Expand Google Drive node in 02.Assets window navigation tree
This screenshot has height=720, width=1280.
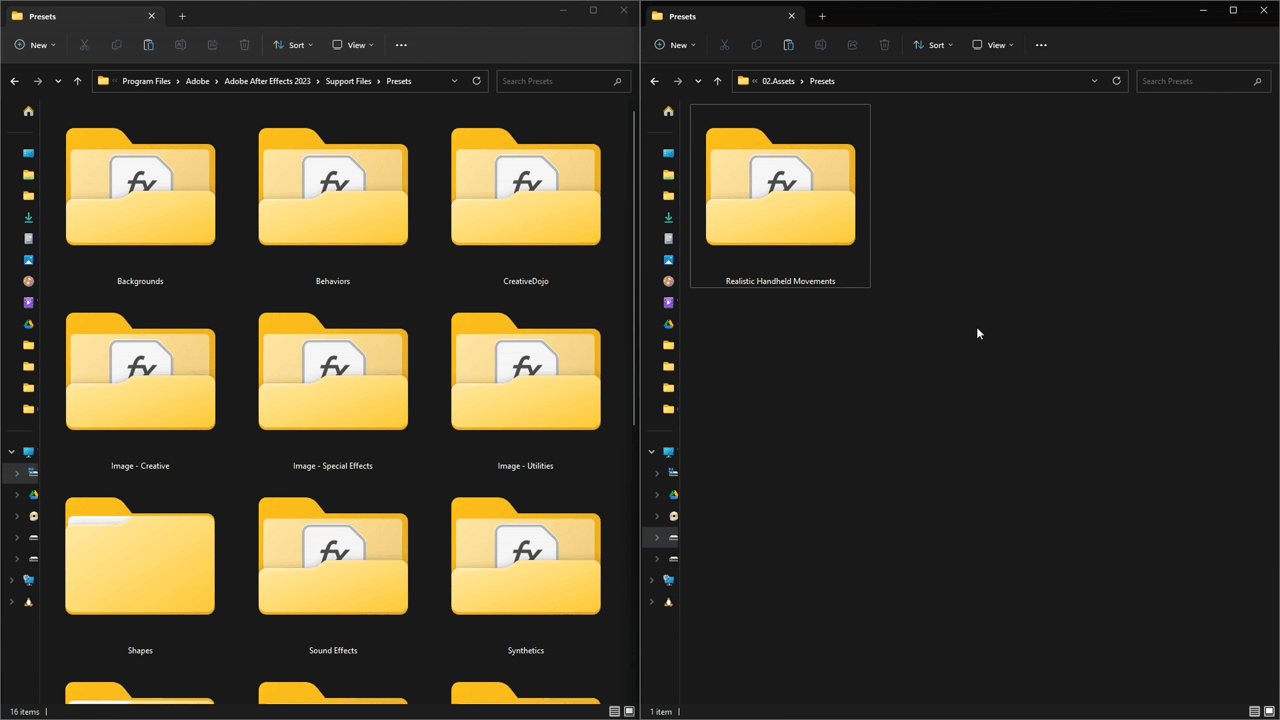pyautogui.click(x=657, y=495)
